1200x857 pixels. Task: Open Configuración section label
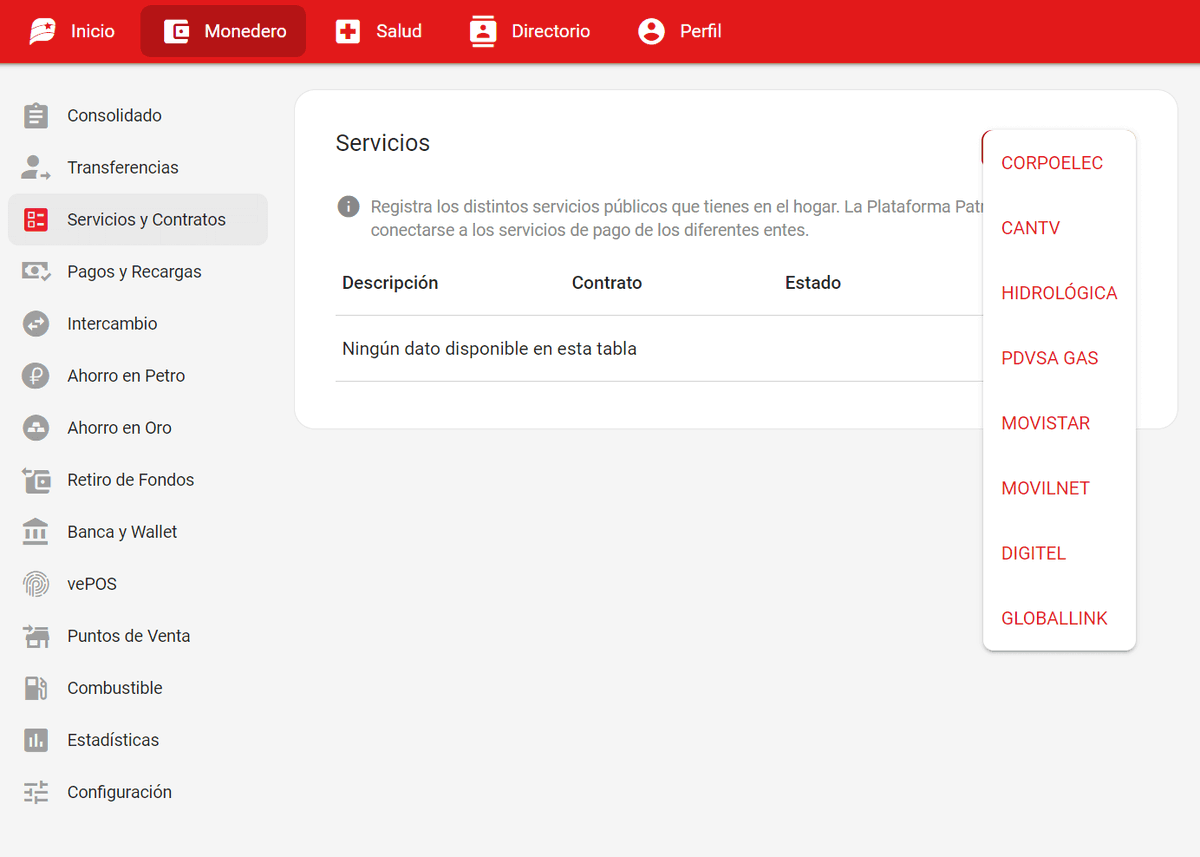[x=120, y=792]
